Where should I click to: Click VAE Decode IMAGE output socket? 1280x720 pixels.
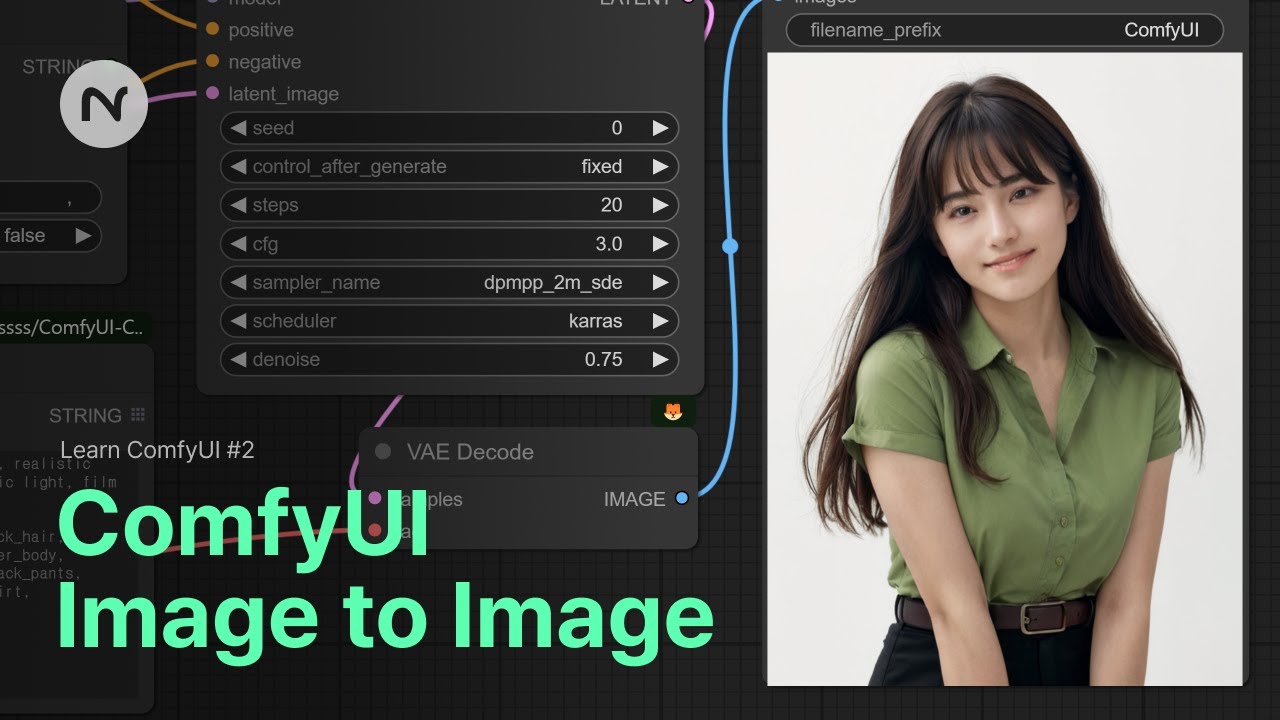pyautogui.click(x=682, y=498)
